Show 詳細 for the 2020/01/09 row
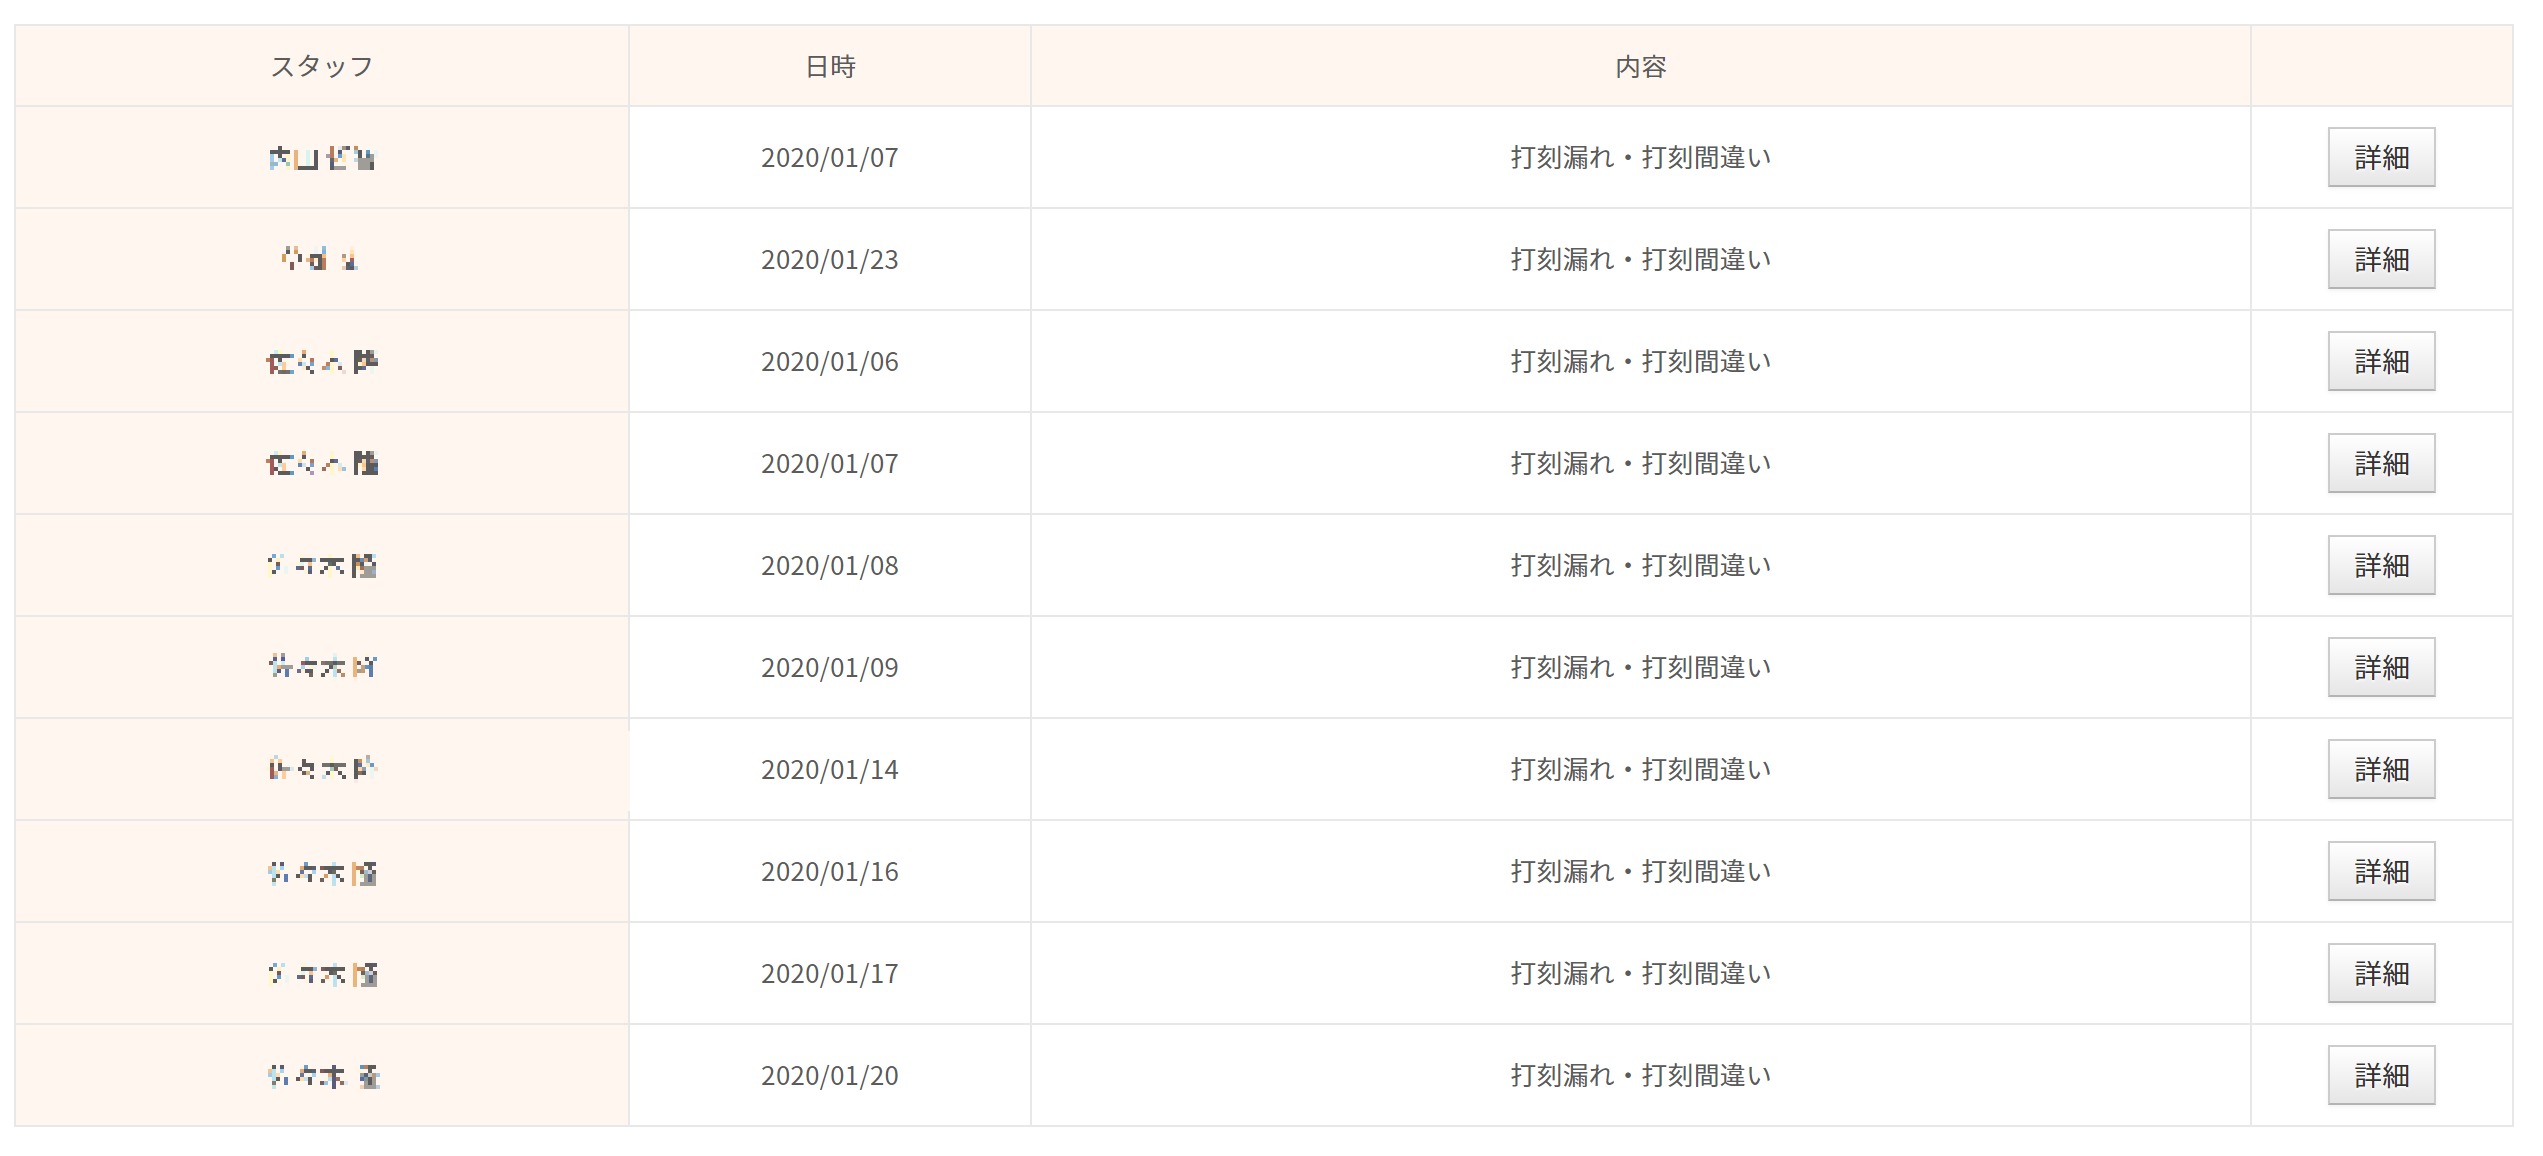This screenshot has width=2543, height=1156. 2380,667
